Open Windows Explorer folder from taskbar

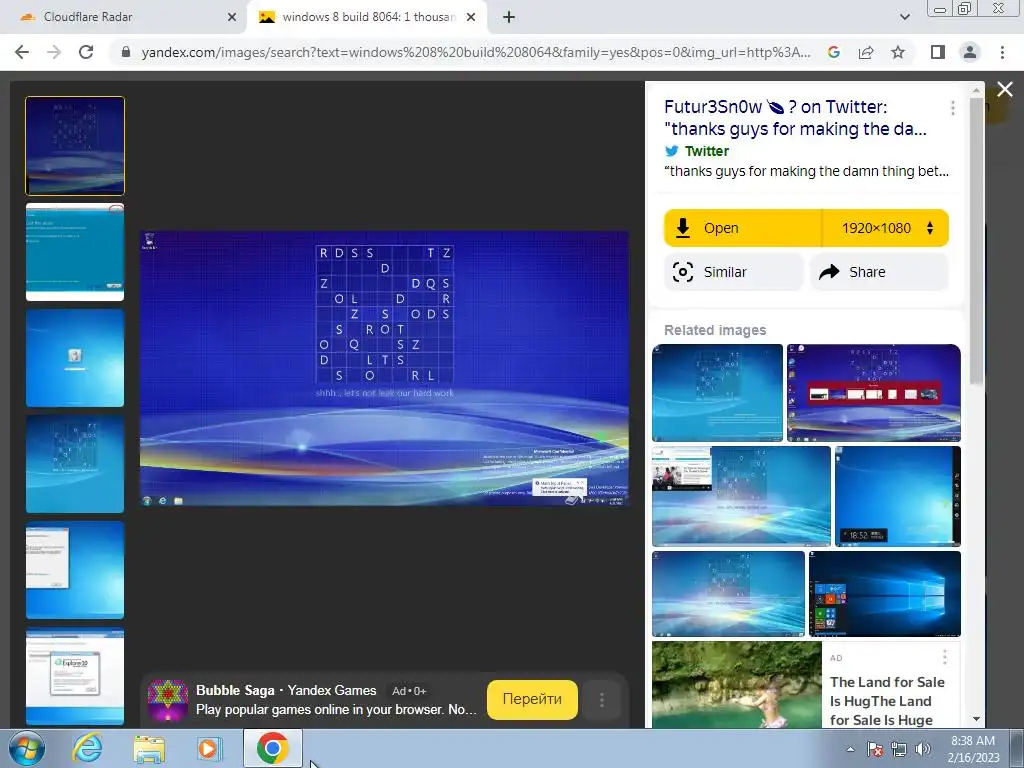point(149,749)
